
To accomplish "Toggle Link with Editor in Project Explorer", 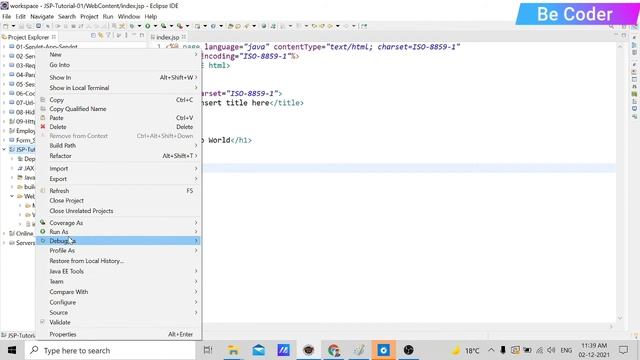I will coord(101,36).
